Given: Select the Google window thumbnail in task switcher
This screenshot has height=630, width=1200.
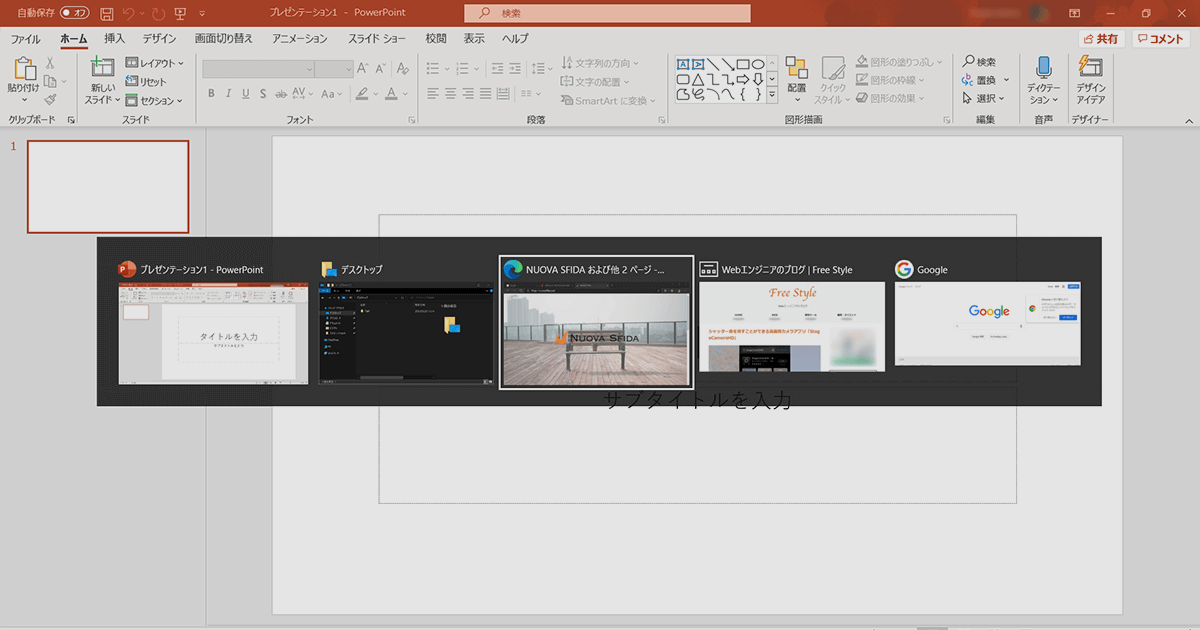Looking at the screenshot, I should (988, 323).
